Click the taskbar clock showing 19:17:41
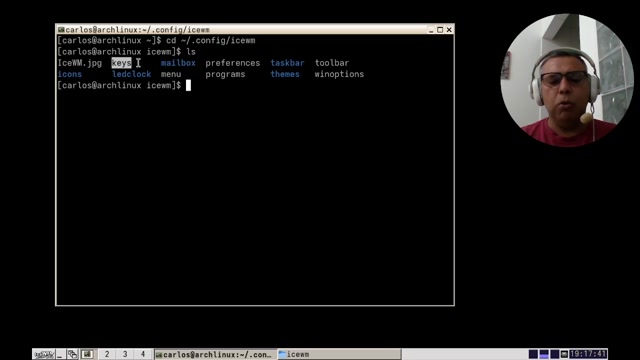Screen dimensions: 640x360 click(588, 354)
